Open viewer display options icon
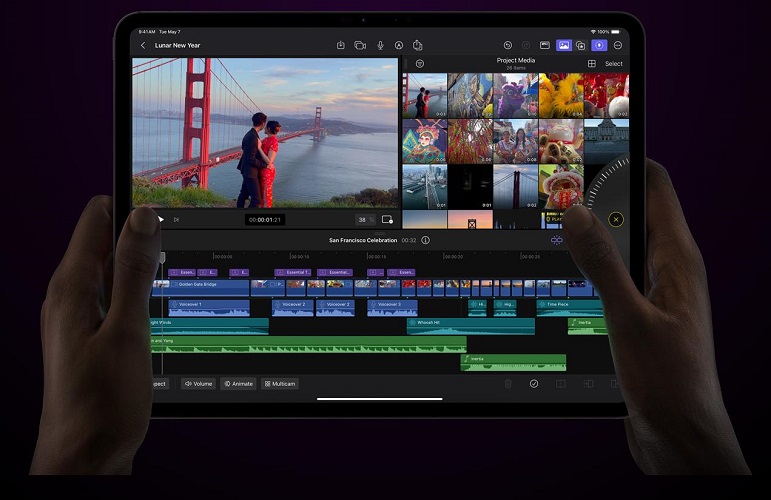771x500 pixels. [x=387, y=220]
